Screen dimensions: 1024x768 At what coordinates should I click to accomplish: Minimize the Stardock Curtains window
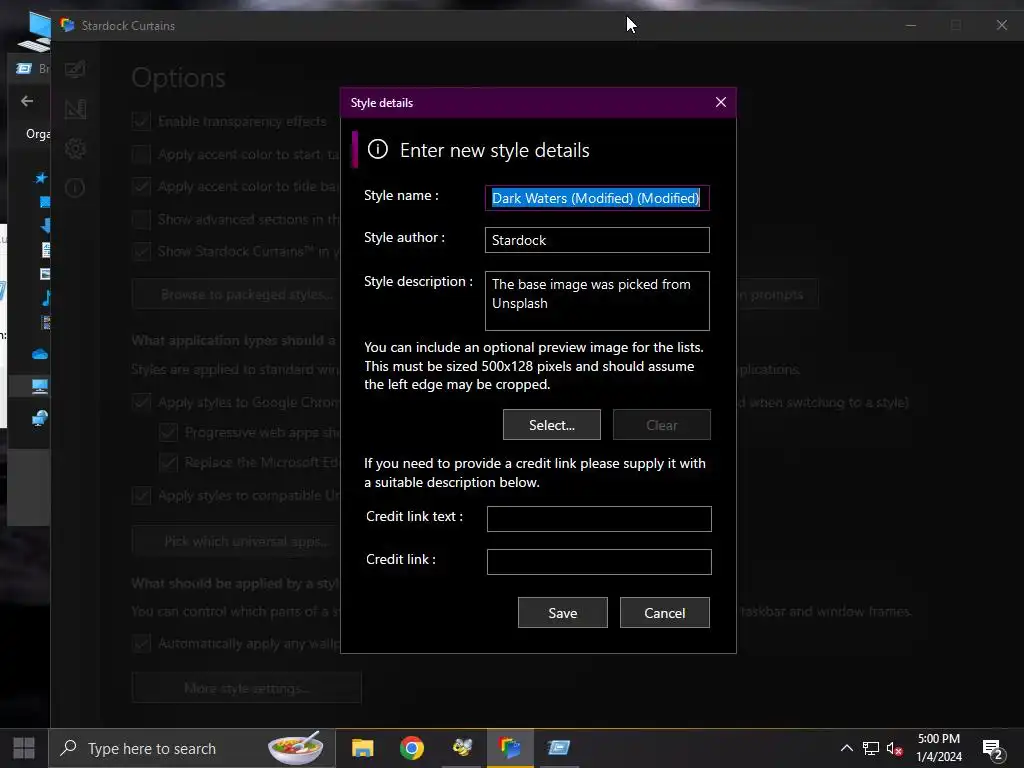(x=911, y=25)
